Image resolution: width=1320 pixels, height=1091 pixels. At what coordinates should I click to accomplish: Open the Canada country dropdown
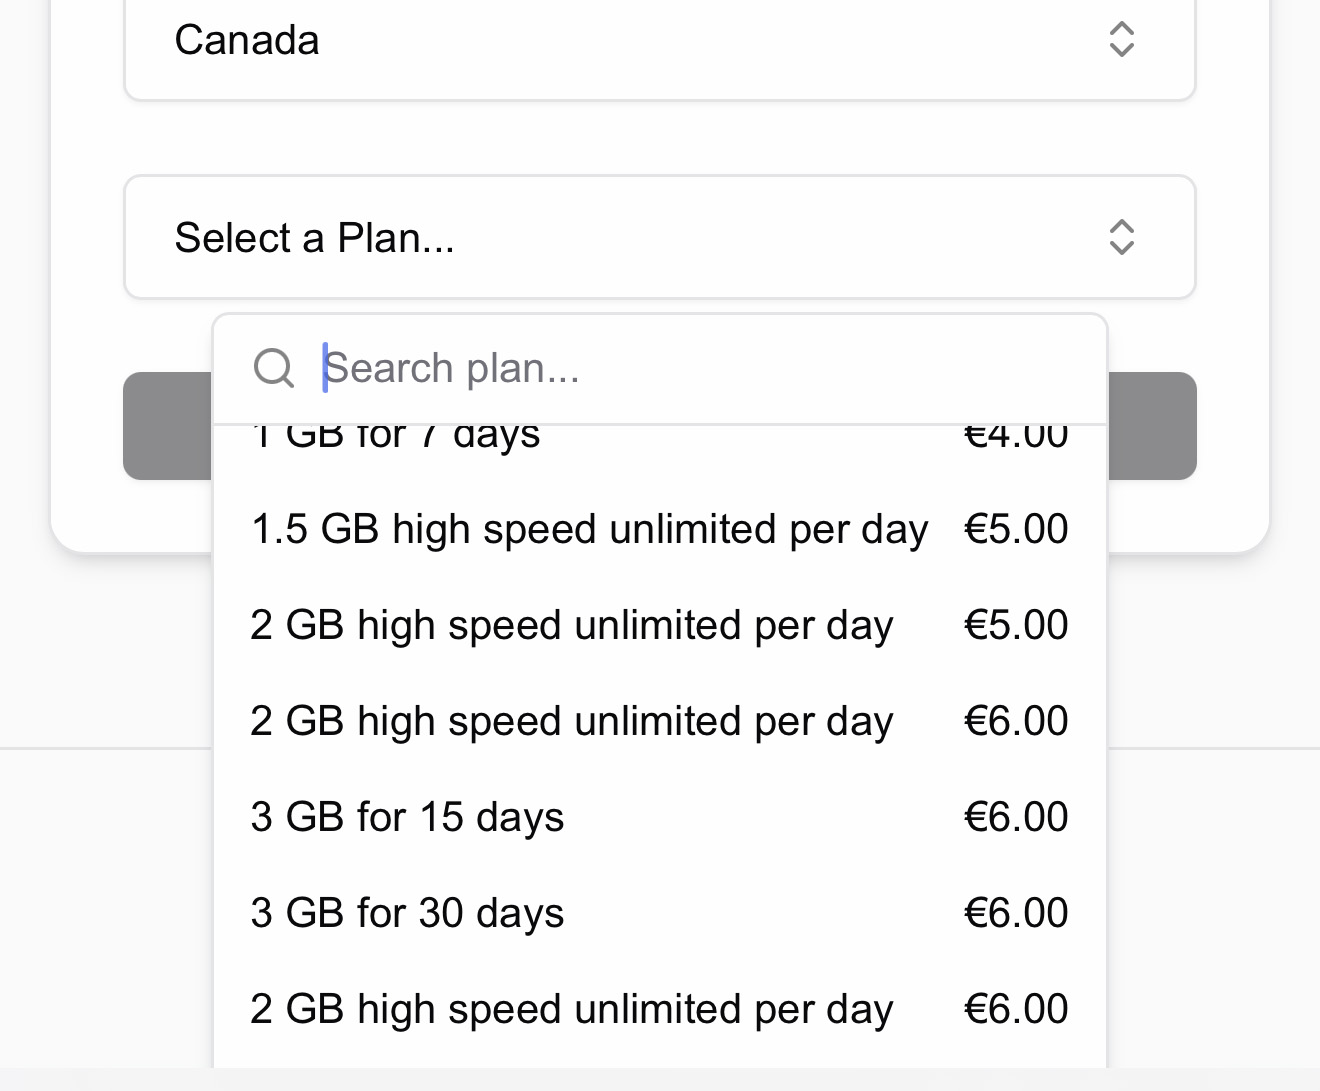(660, 42)
